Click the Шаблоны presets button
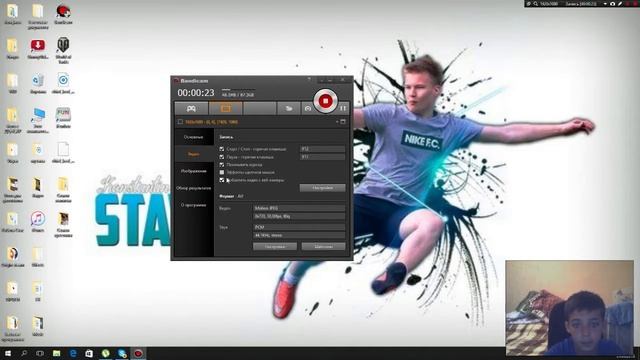This screenshot has height=360, width=640. tap(323, 247)
